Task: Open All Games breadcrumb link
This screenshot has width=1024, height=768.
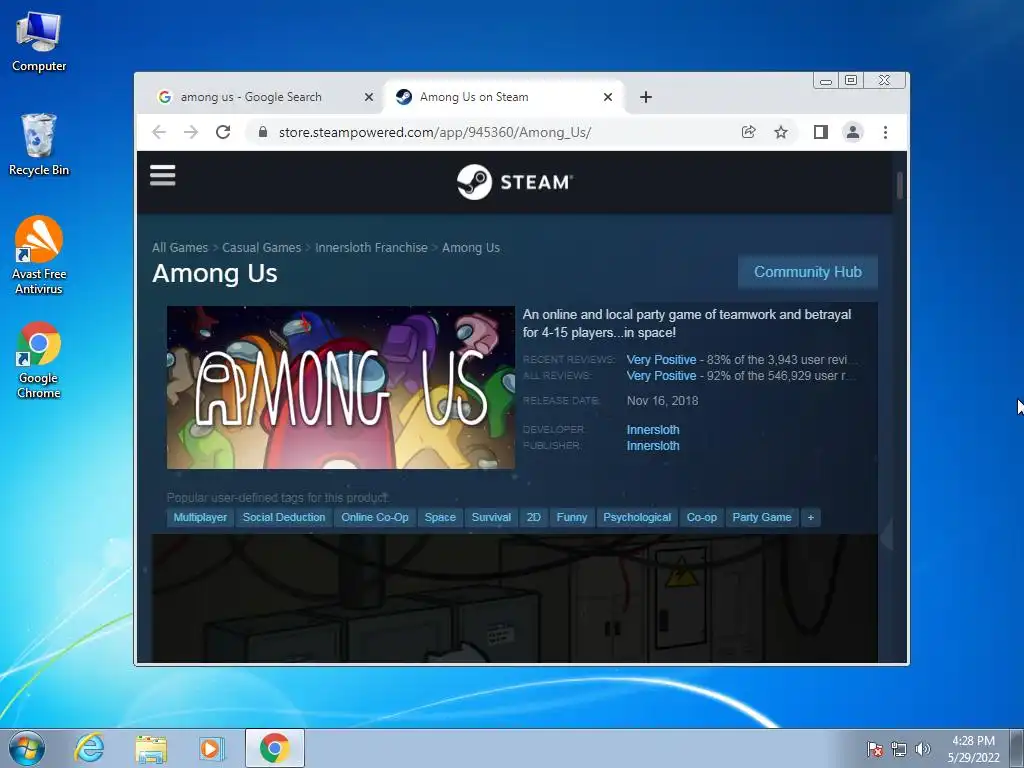Action: (x=180, y=248)
